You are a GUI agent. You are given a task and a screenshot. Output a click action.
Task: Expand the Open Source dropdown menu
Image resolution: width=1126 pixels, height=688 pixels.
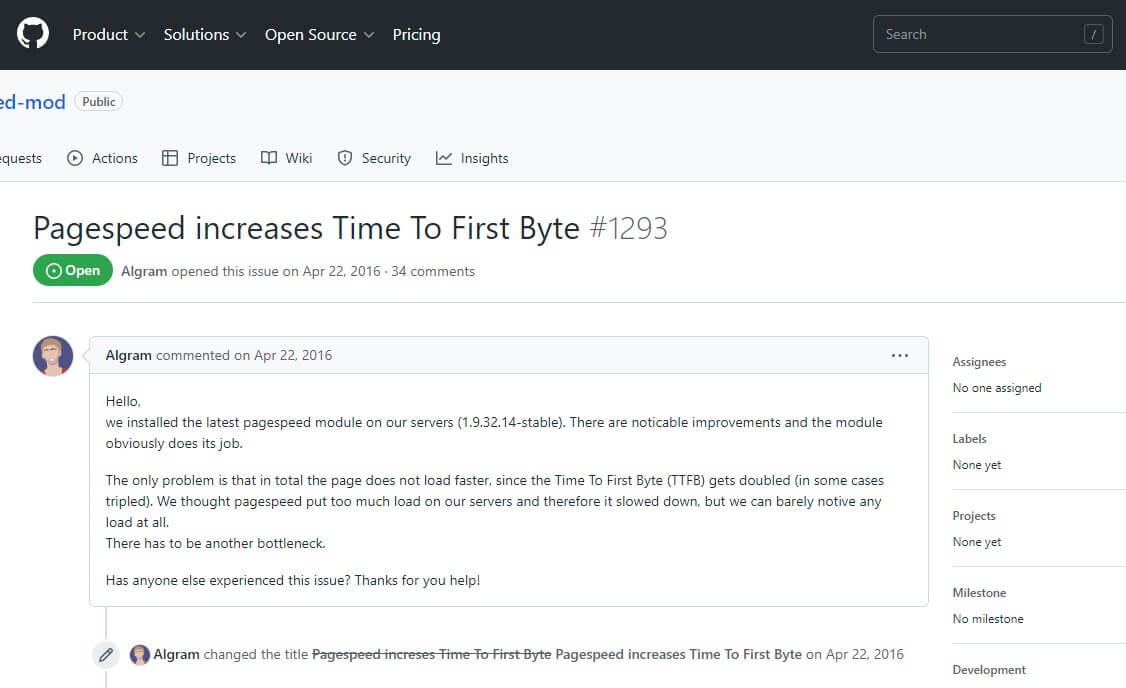tap(319, 34)
